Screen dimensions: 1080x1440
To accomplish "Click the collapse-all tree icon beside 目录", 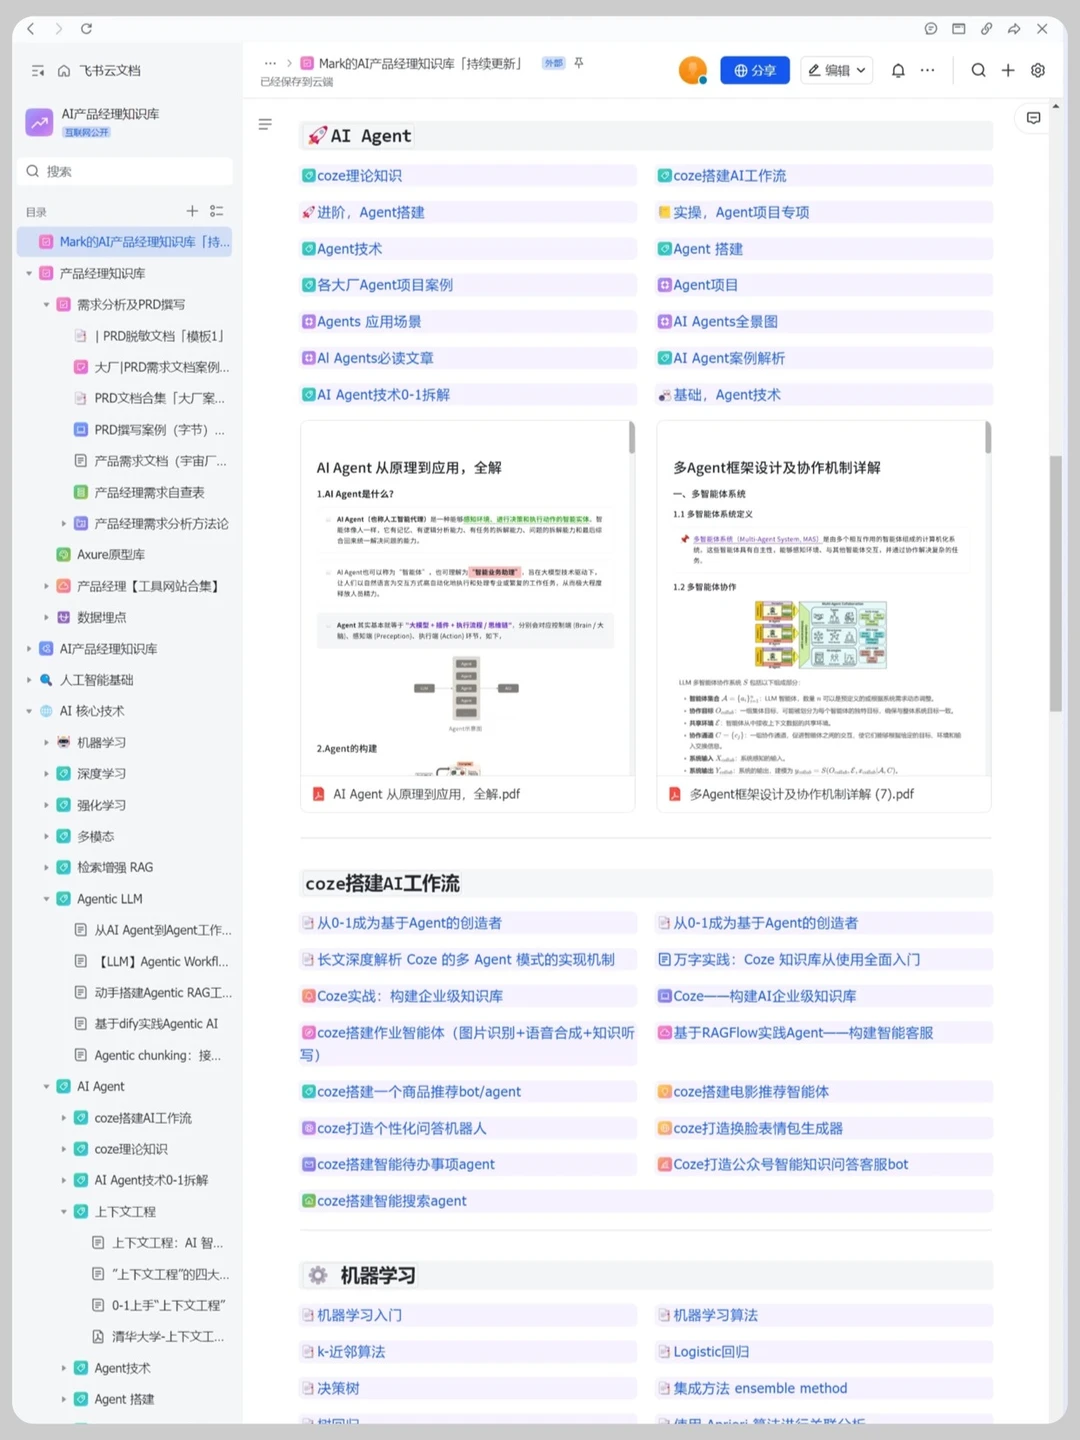I will pos(217,211).
